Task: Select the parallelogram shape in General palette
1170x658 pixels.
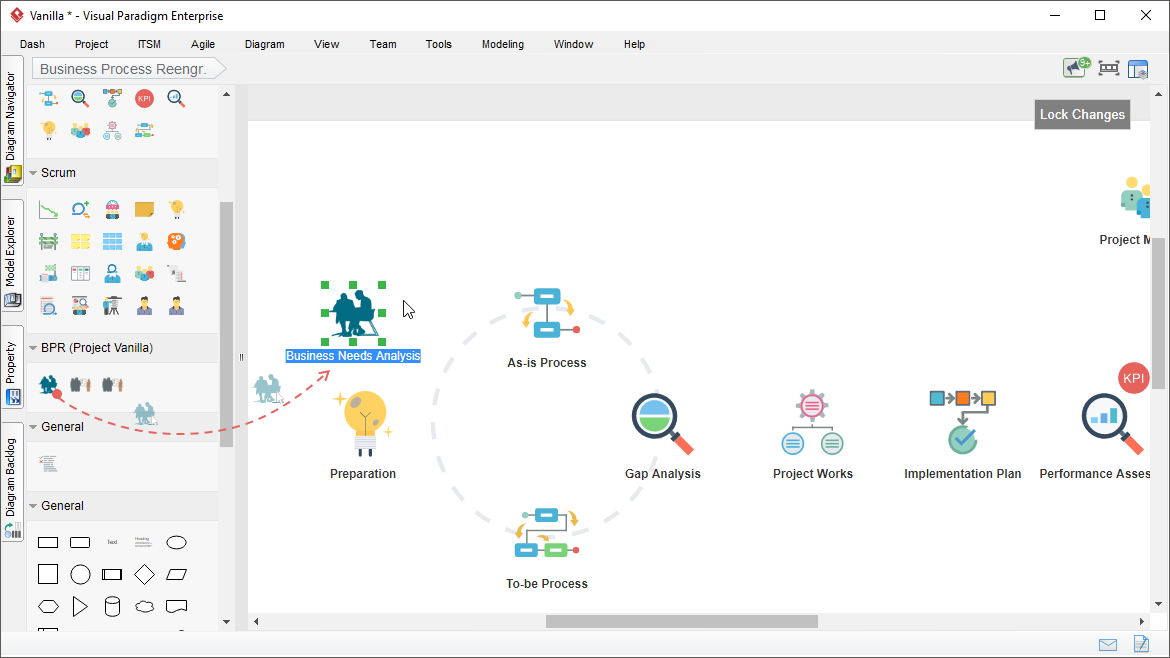Action: [176, 574]
